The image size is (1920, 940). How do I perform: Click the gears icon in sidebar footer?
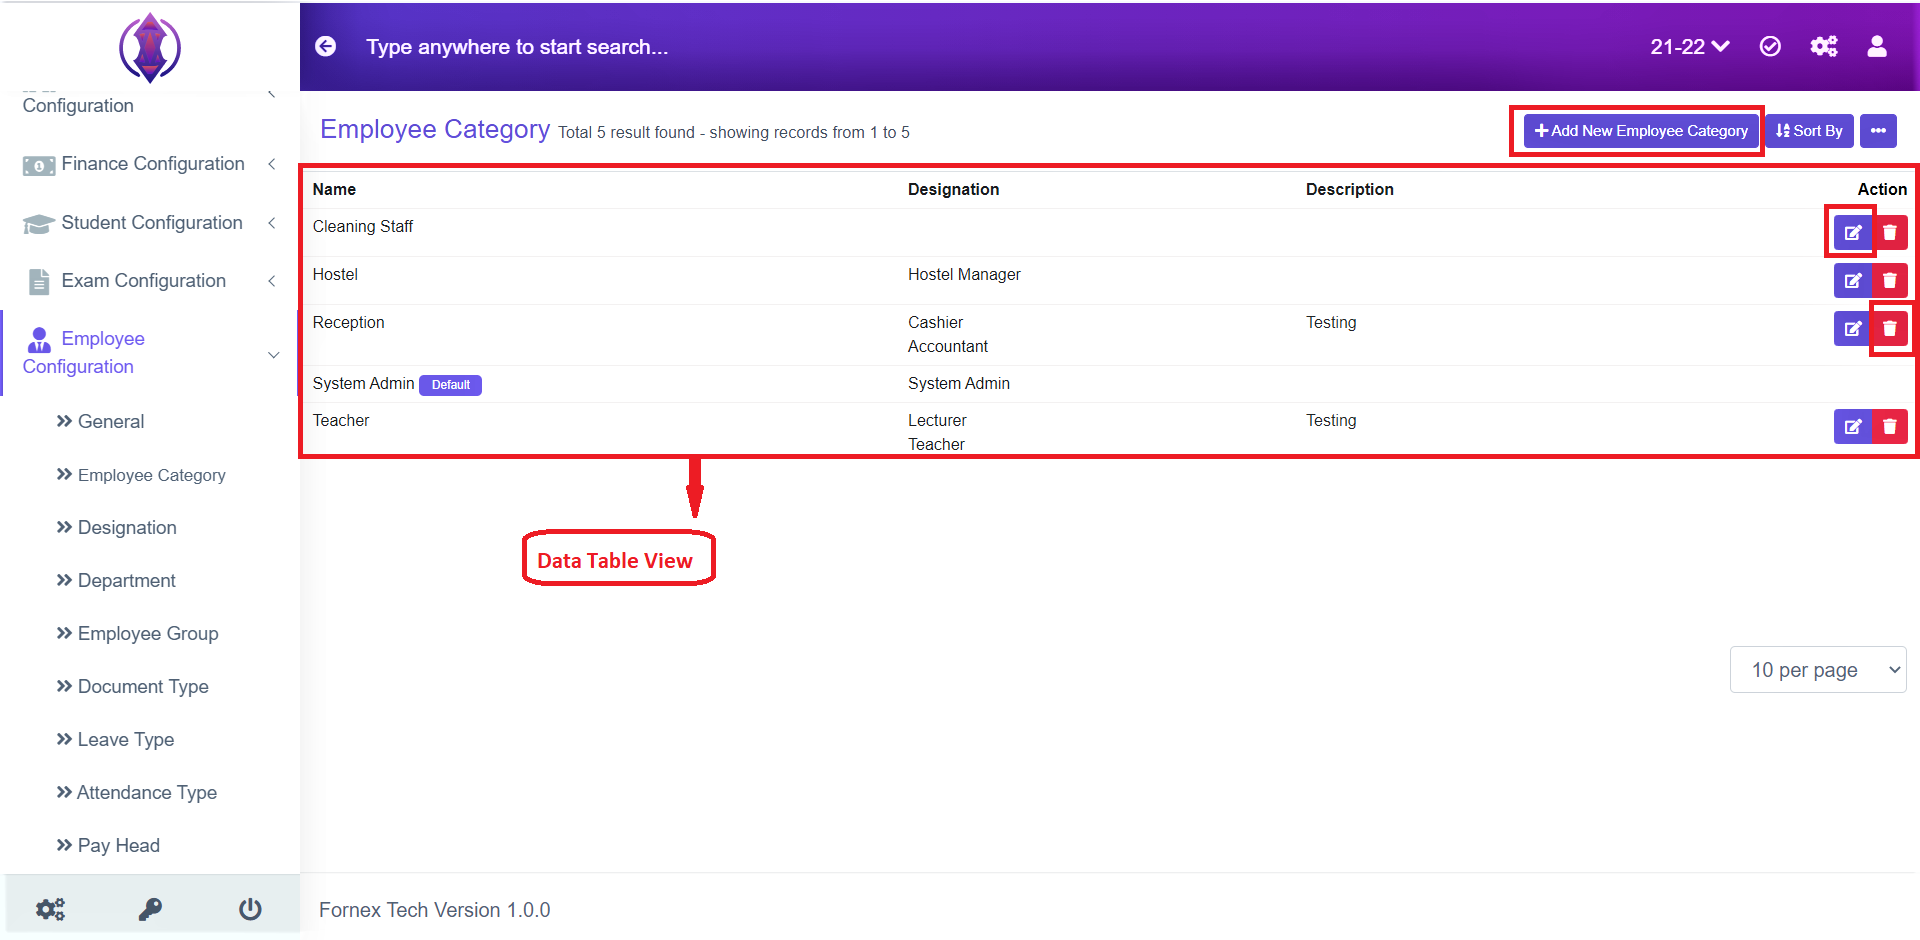click(x=50, y=909)
